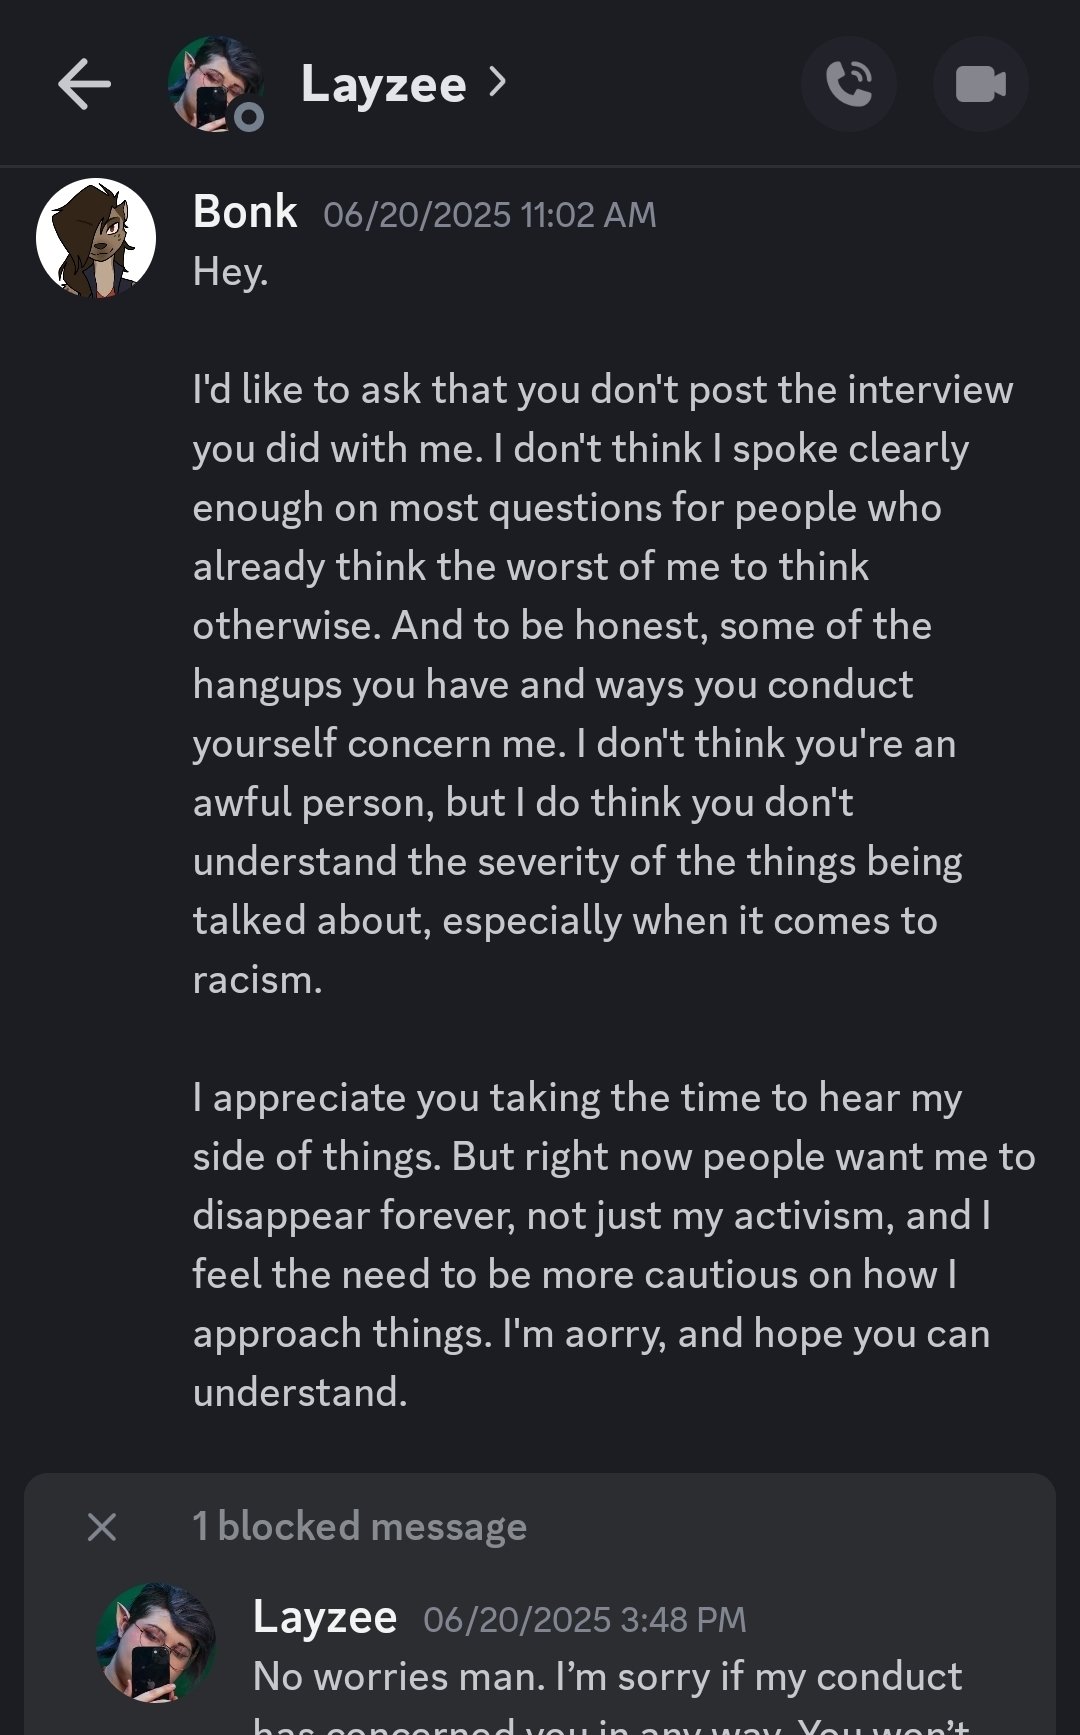Tap the 11:02 AM message timestamp
Image resolution: width=1080 pixels, height=1735 pixels.
click(490, 215)
